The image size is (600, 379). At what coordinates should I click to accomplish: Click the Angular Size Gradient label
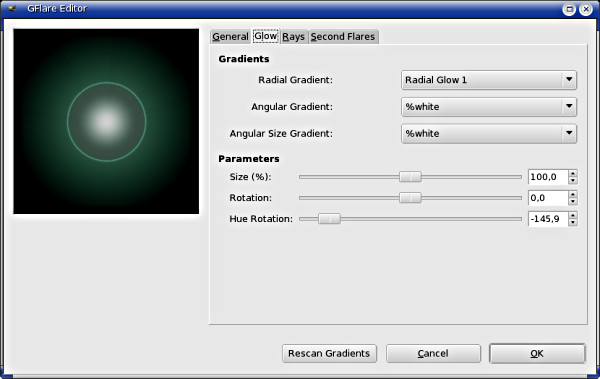point(281,134)
